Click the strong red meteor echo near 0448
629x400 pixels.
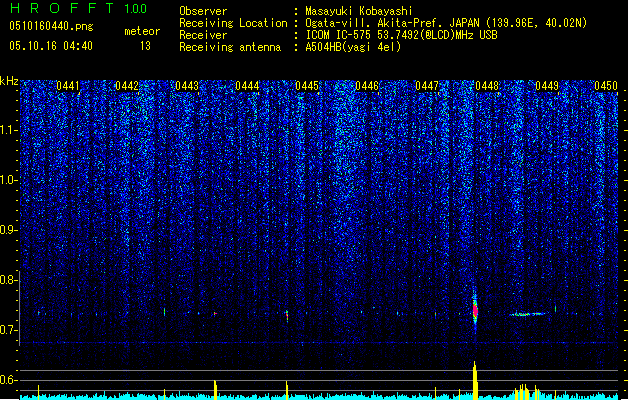[x=475, y=310]
